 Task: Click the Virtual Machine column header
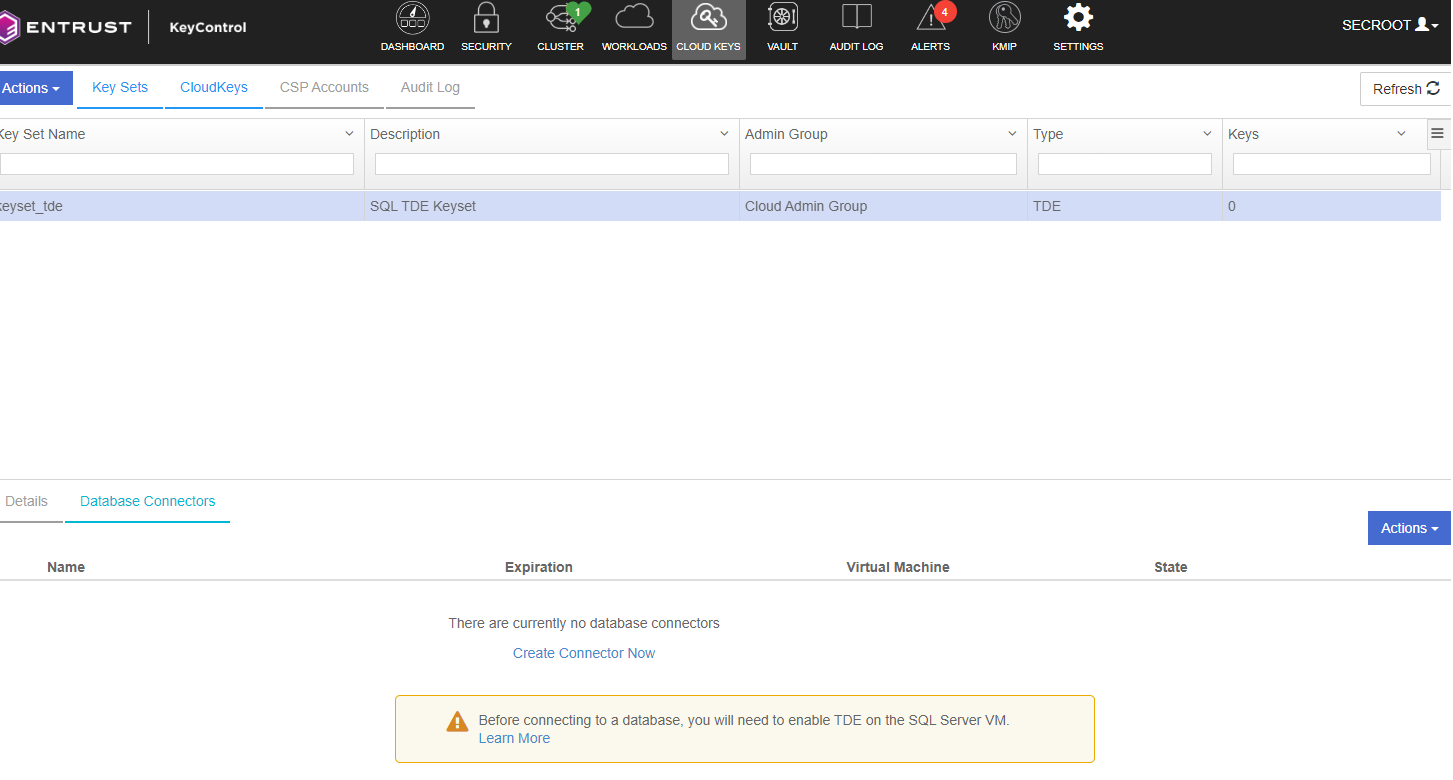[x=898, y=567]
